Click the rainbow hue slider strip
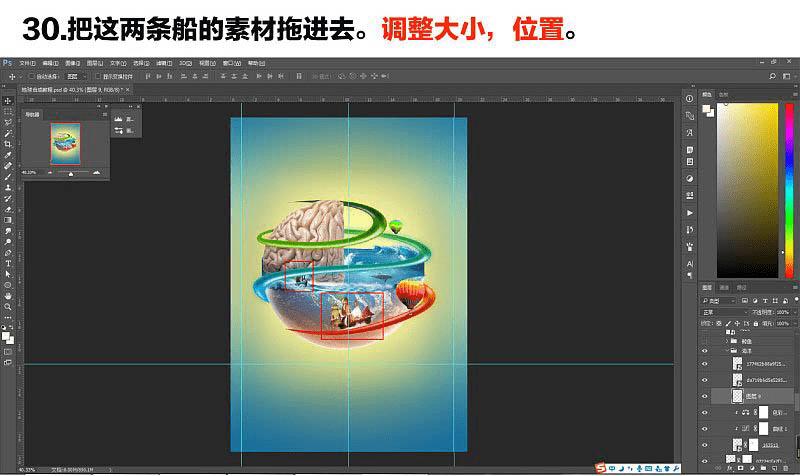Screen dimensions: 800x476 [789, 190]
